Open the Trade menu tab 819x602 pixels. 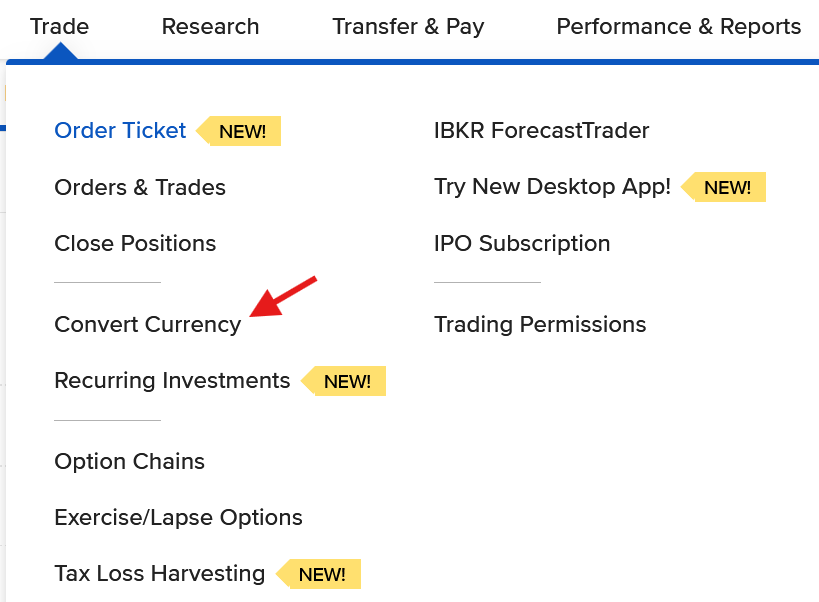click(x=59, y=27)
